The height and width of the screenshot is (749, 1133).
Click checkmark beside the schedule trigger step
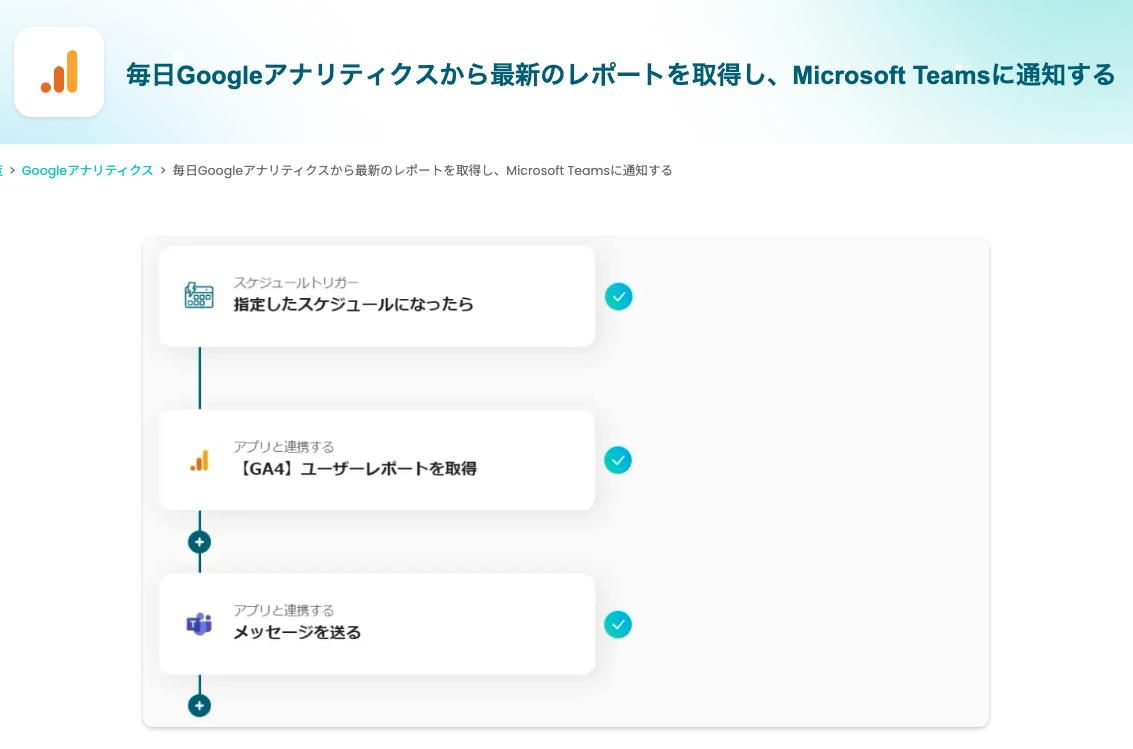[618, 296]
